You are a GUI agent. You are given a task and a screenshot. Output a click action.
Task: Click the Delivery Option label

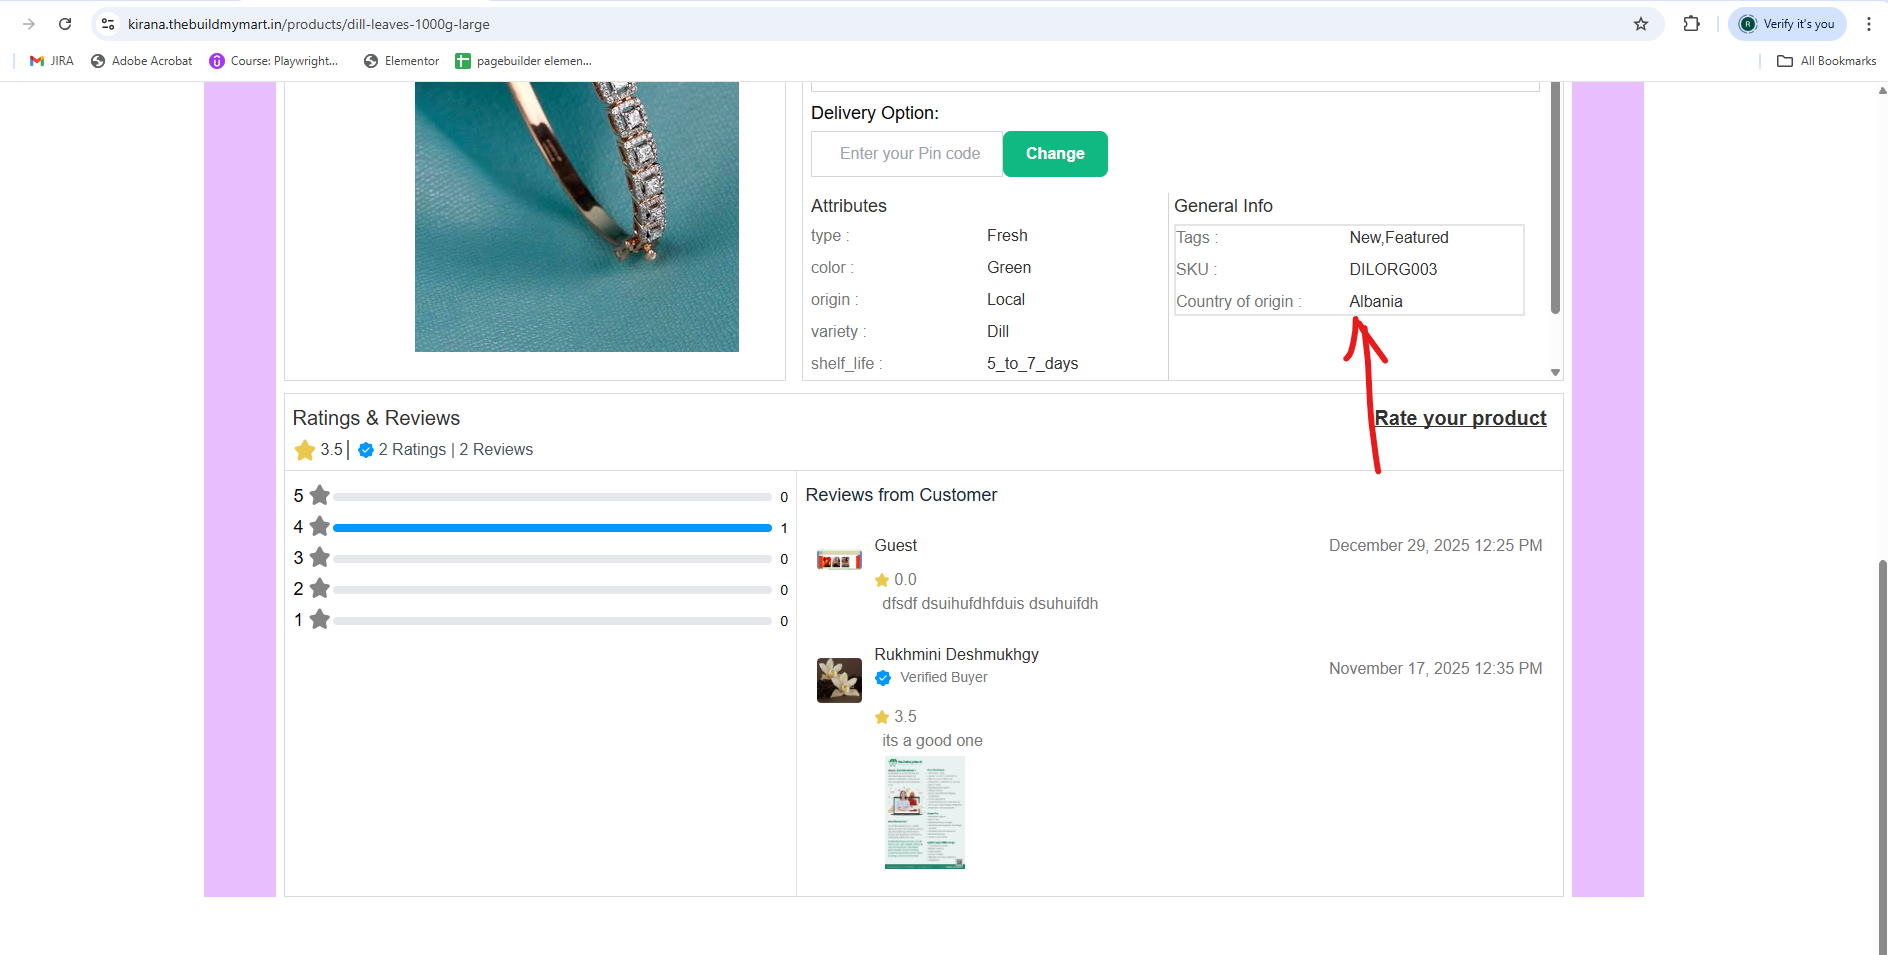[x=875, y=113]
